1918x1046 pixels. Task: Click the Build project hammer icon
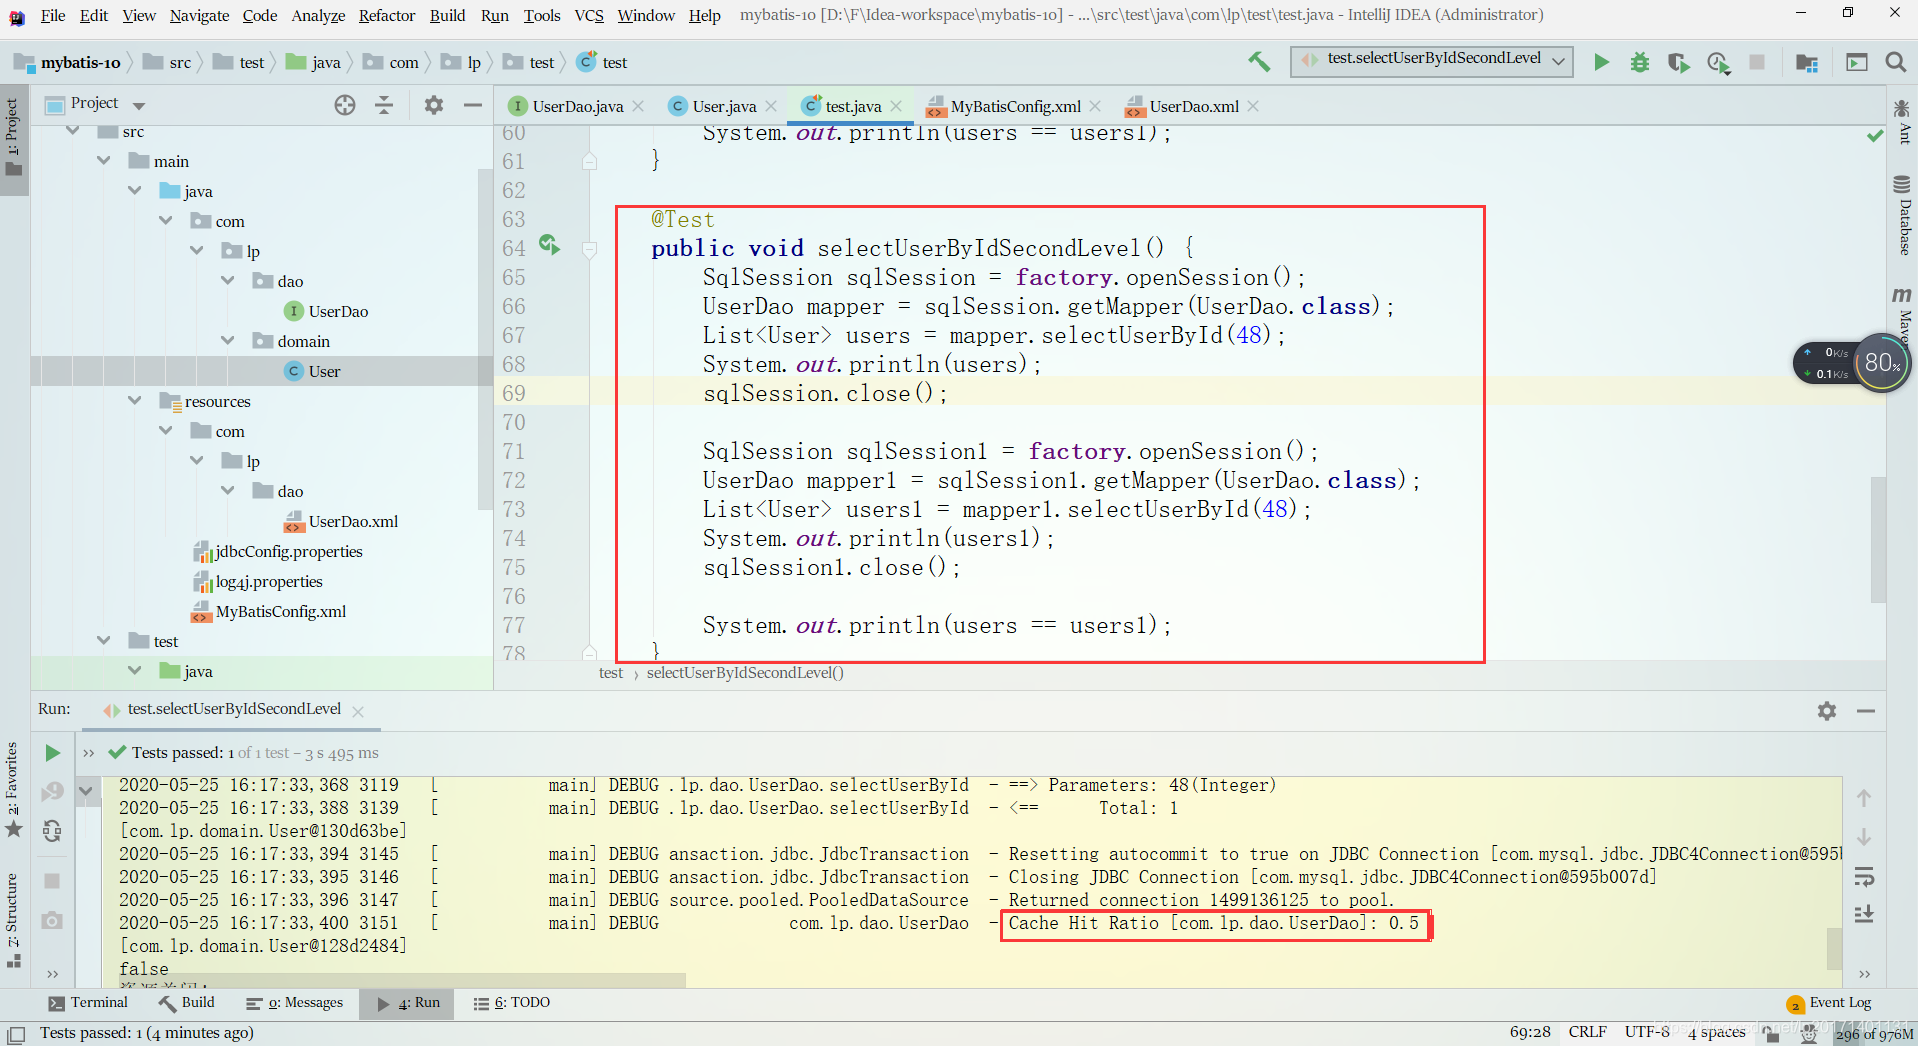coord(1259,62)
